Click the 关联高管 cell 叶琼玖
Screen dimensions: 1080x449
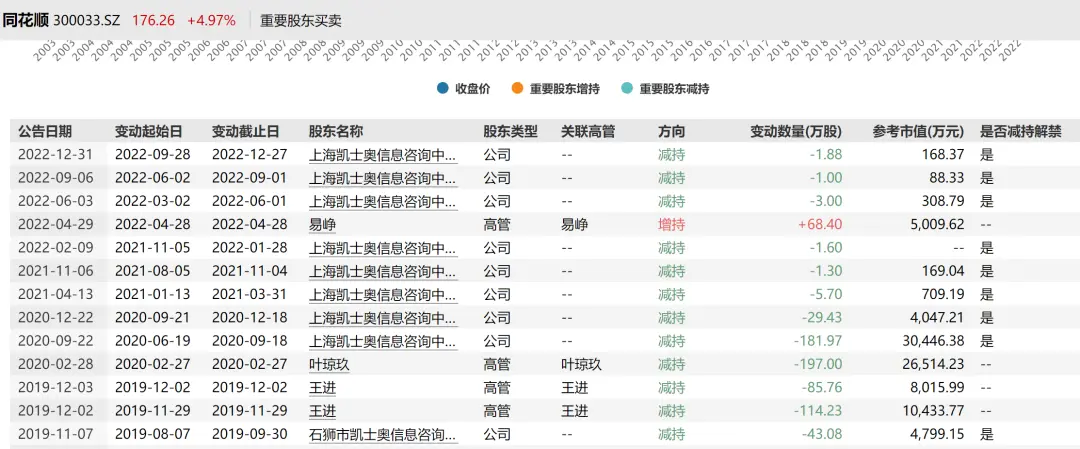pos(581,364)
